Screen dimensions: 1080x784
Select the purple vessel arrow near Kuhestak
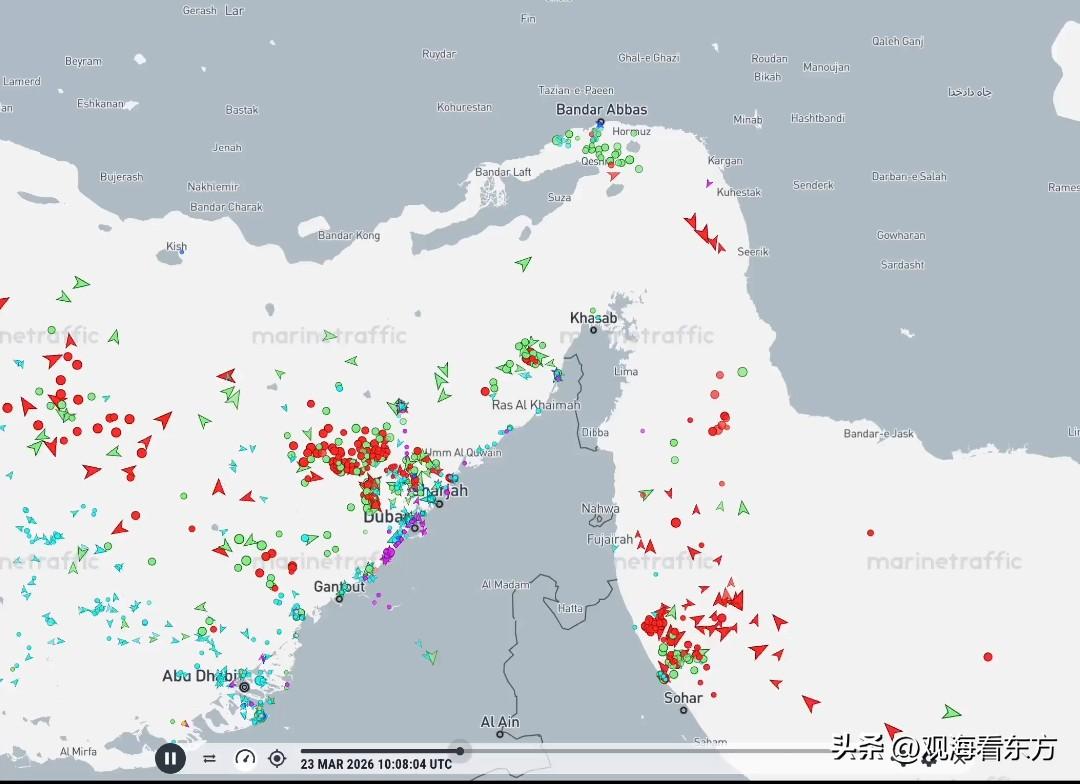tap(709, 183)
